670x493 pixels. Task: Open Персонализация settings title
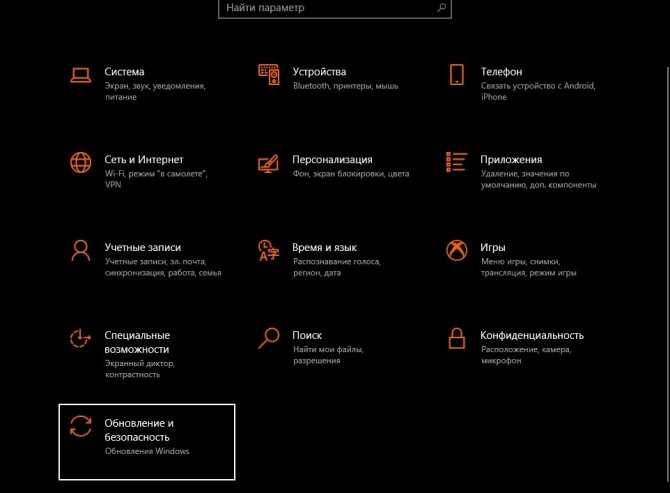click(332, 160)
